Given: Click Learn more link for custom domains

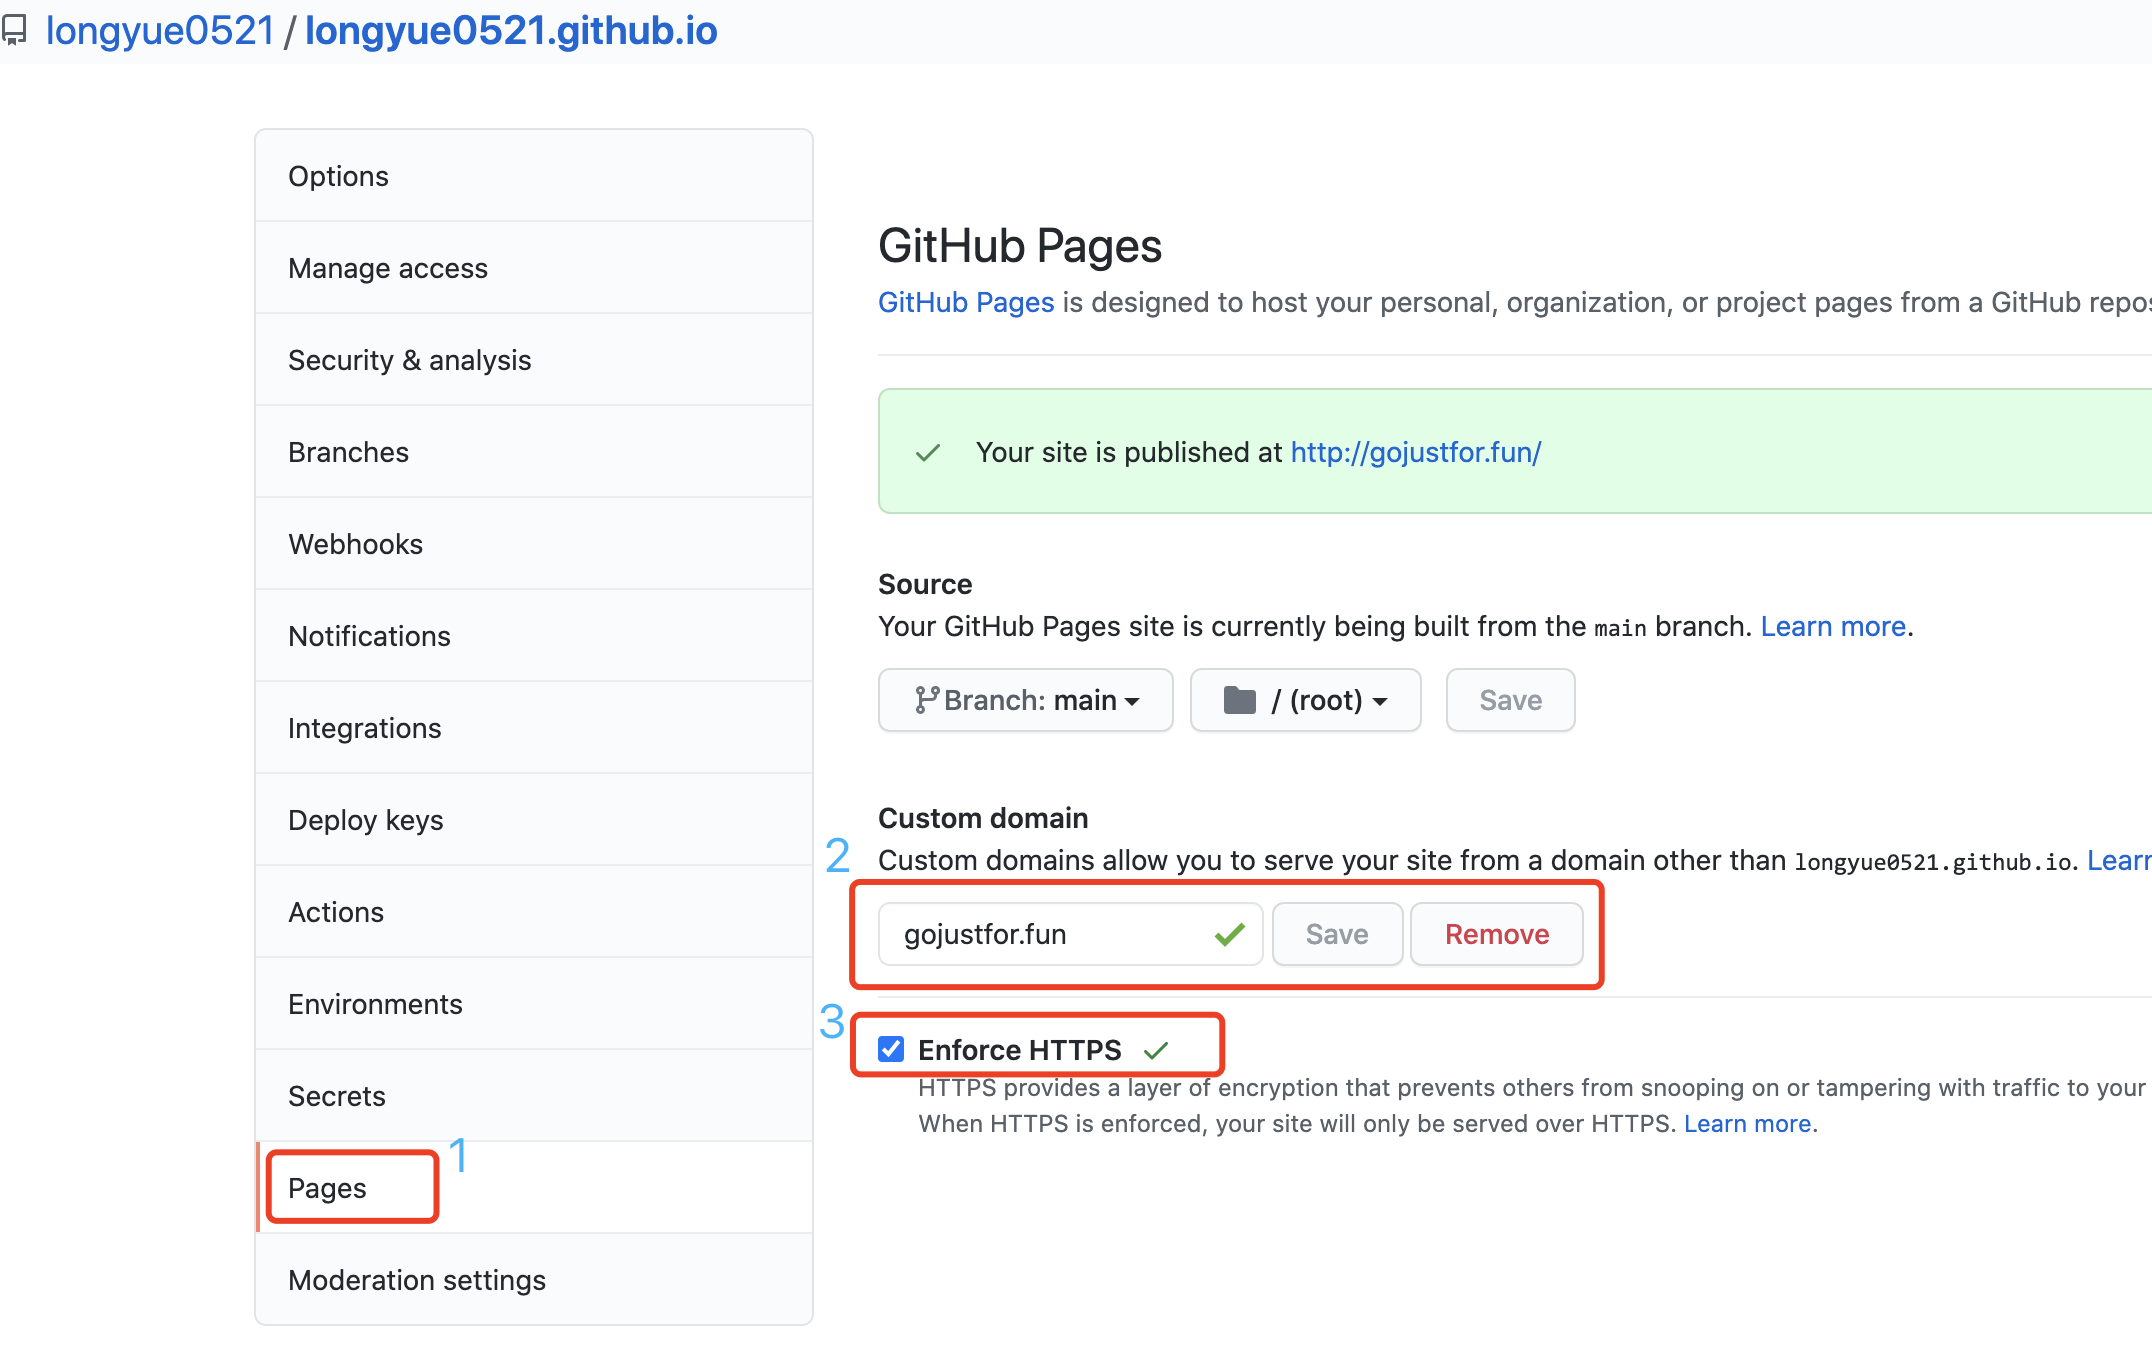Looking at the screenshot, I should pyautogui.click(x=2119, y=860).
